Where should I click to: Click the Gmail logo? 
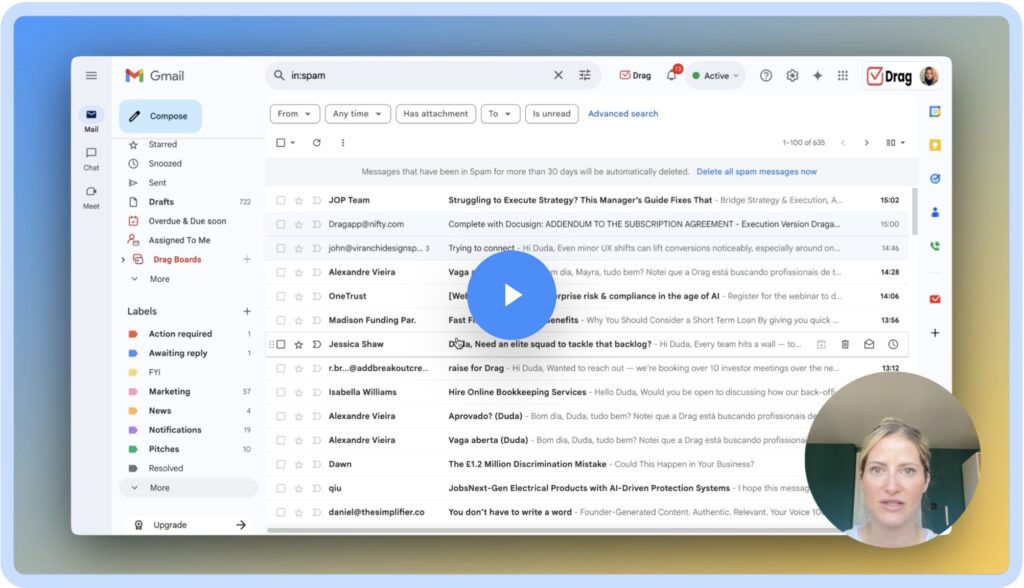pos(155,76)
